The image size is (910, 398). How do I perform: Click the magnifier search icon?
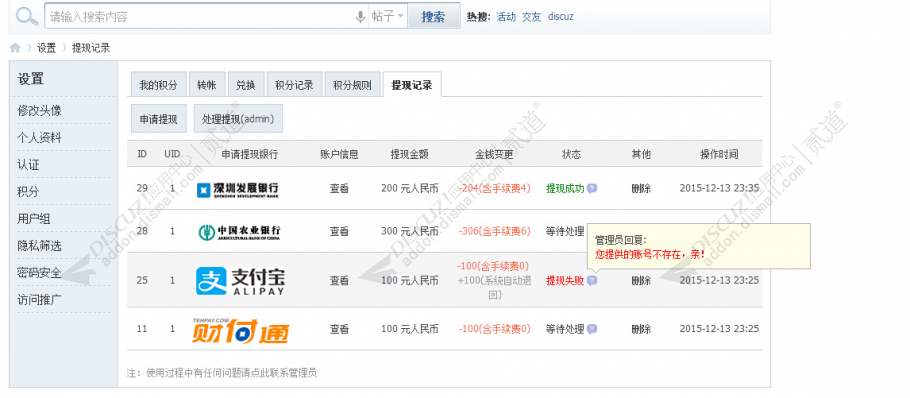click(27, 16)
